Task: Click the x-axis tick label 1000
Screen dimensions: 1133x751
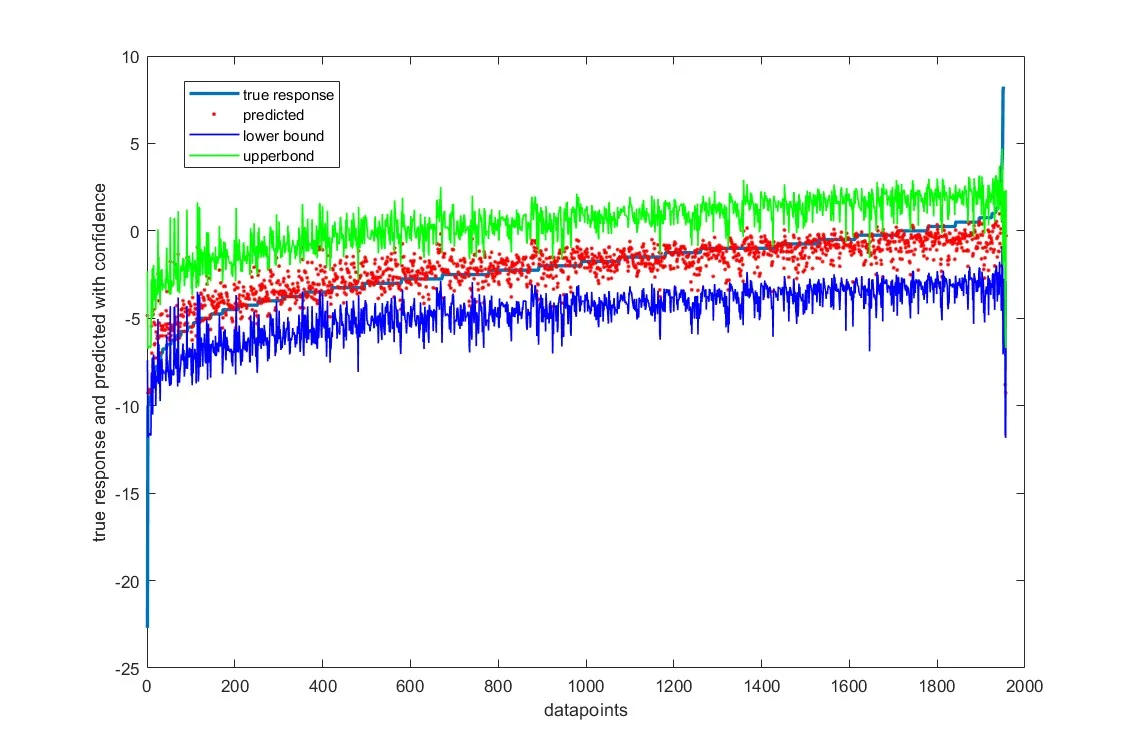Action: (x=586, y=689)
